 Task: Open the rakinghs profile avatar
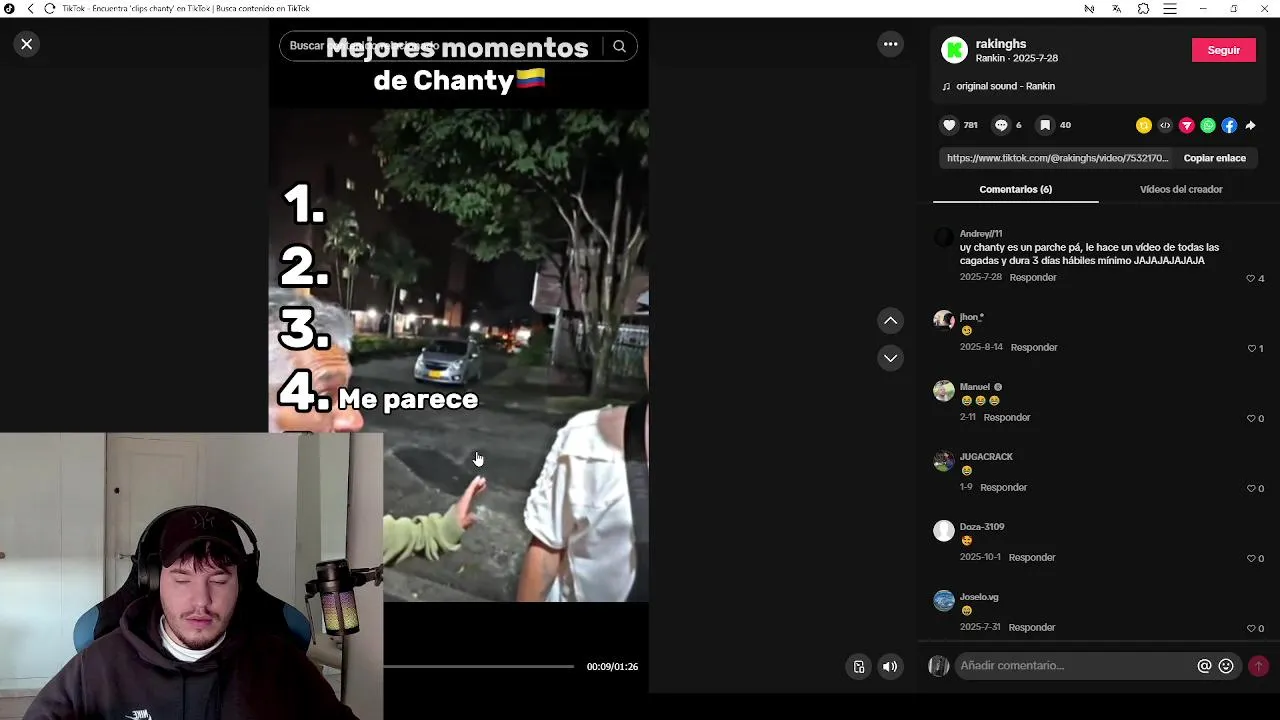click(955, 50)
